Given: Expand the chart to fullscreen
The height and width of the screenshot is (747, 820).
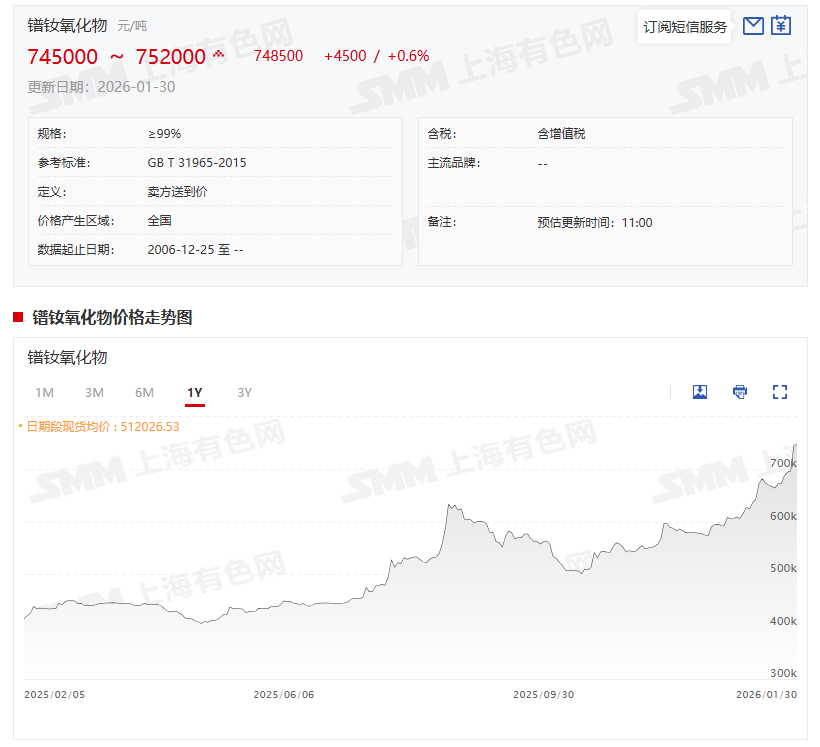Looking at the screenshot, I should pos(780,392).
